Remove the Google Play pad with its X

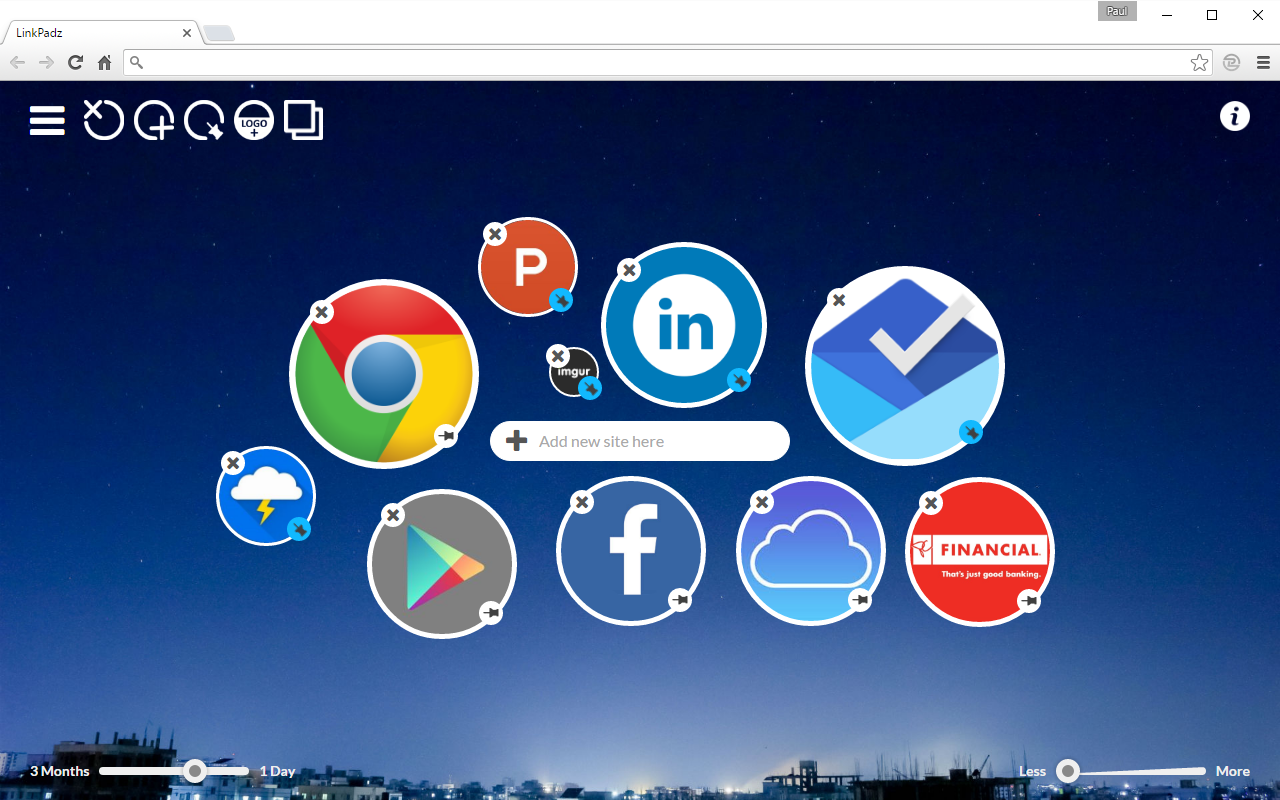393,515
